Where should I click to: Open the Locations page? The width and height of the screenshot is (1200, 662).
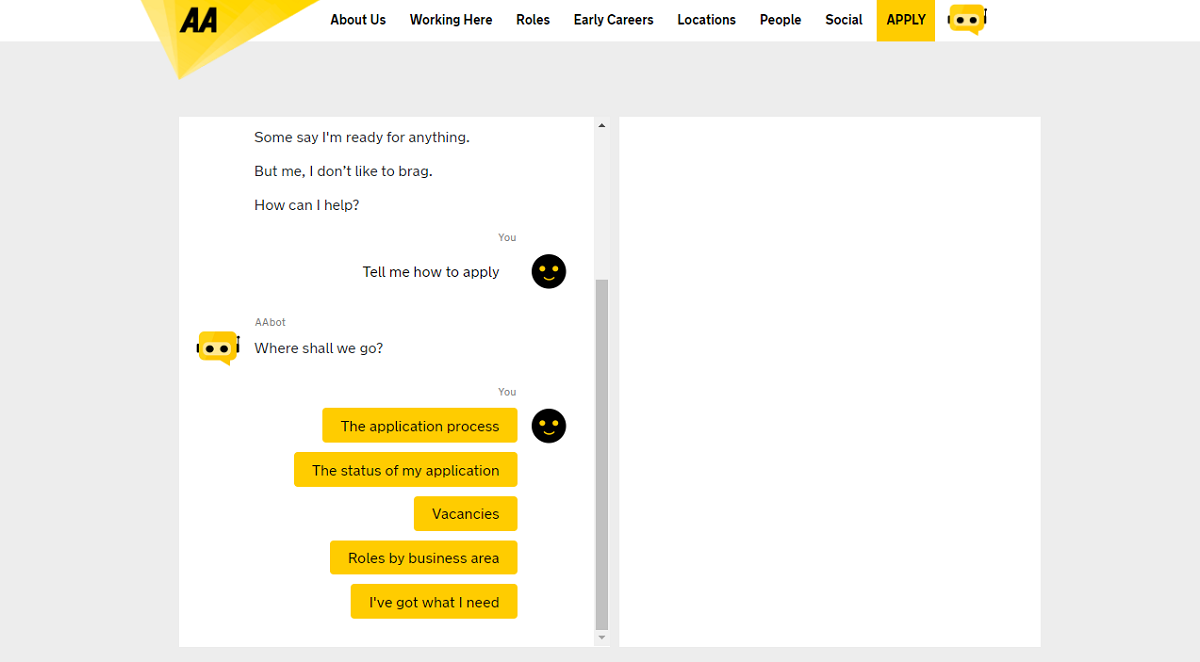pos(706,20)
